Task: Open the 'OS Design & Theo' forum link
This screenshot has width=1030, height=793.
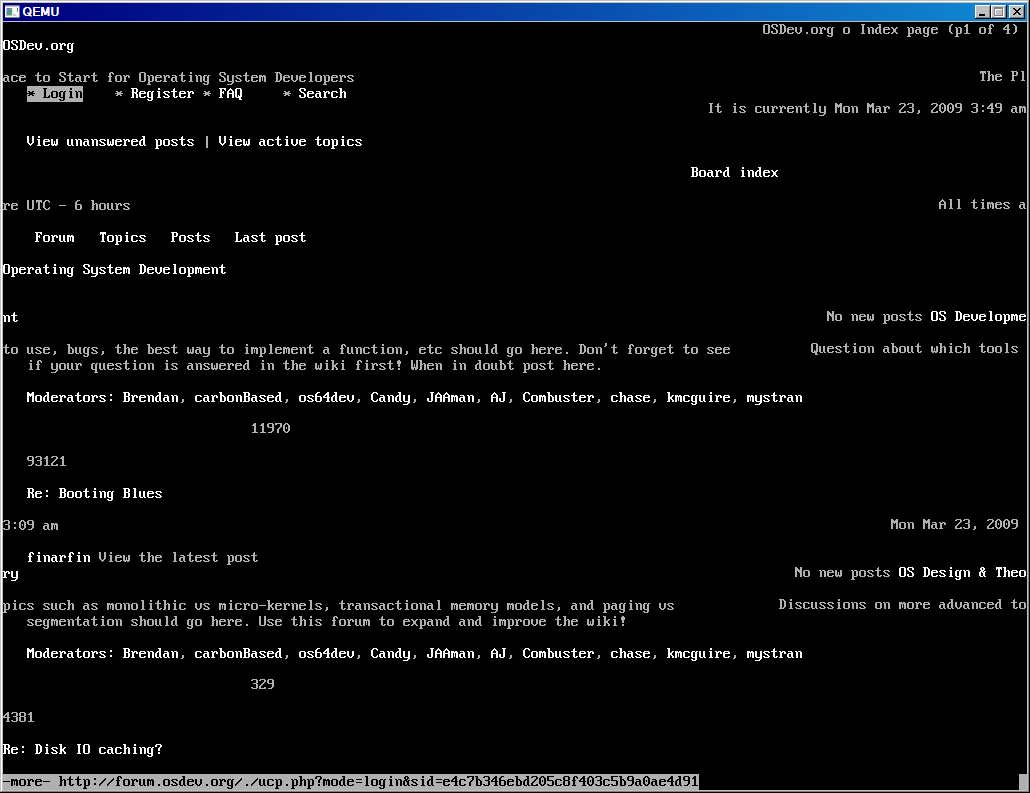Action: pos(962,572)
